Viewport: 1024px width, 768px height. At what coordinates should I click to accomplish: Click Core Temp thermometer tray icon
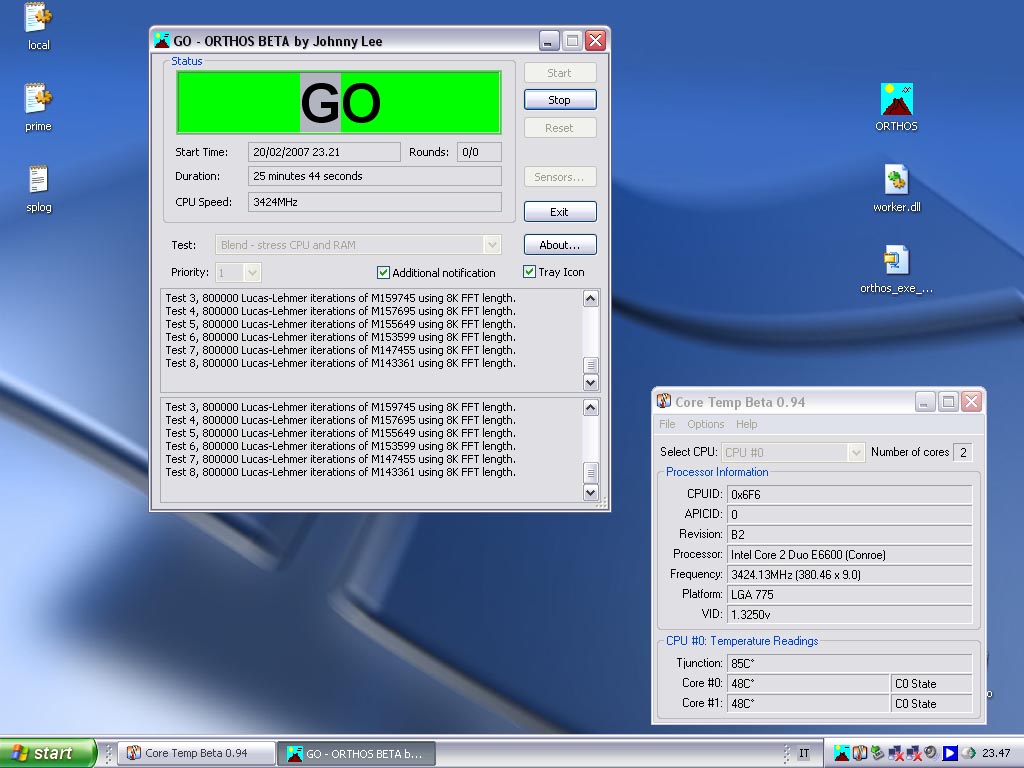pyautogui.click(x=859, y=753)
